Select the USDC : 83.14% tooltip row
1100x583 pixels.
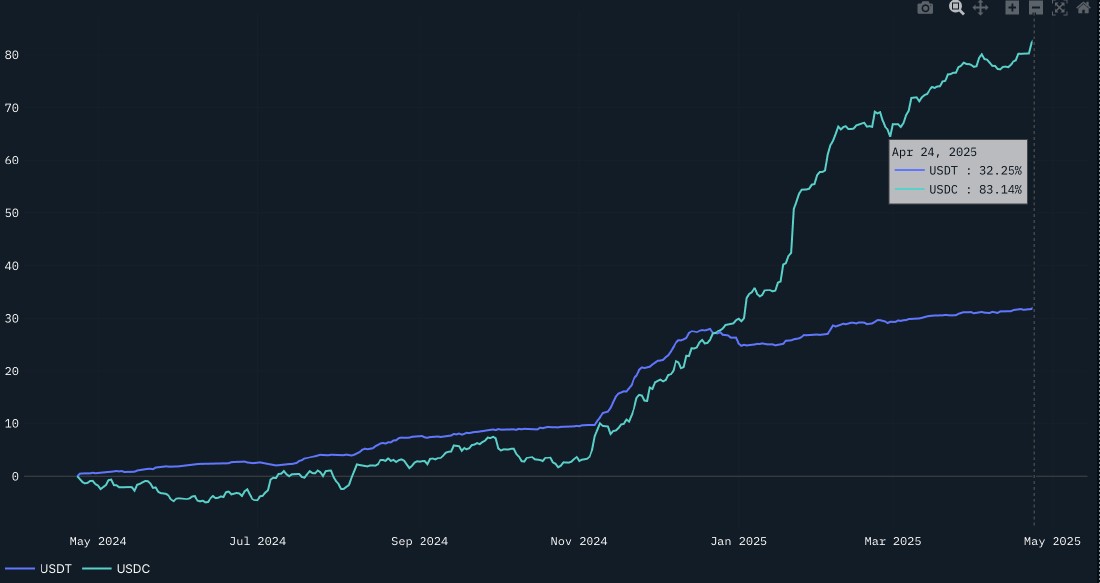pyautogui.click(x=958, y=190)
